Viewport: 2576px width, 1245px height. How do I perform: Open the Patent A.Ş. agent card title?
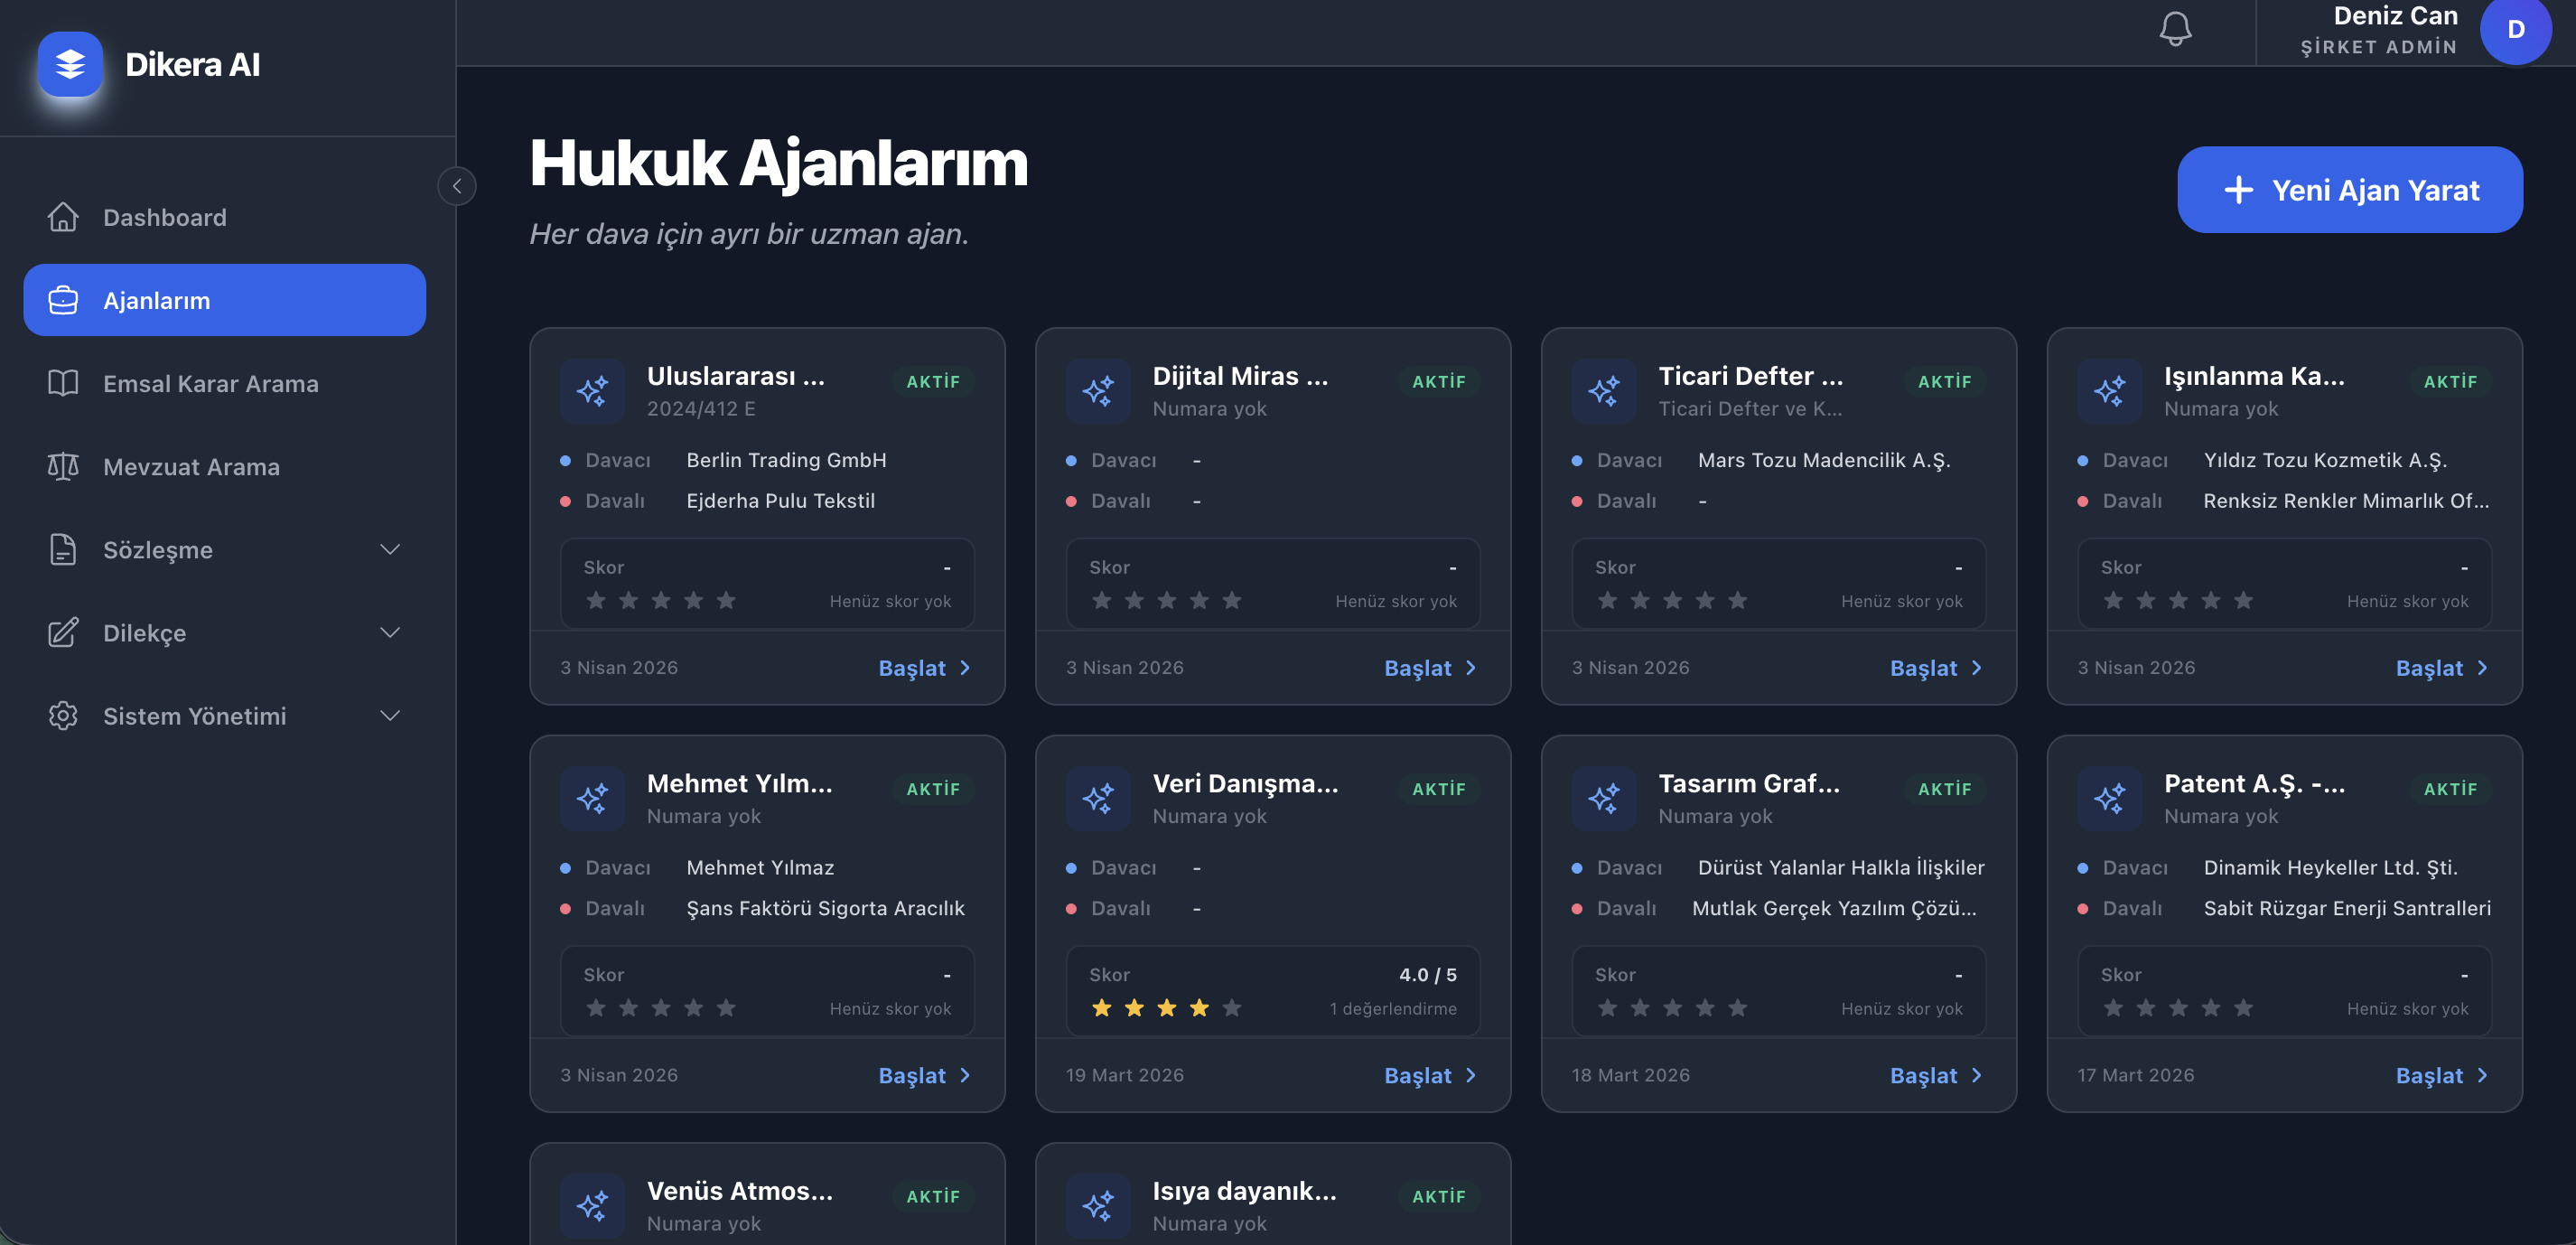[2253, 784]
